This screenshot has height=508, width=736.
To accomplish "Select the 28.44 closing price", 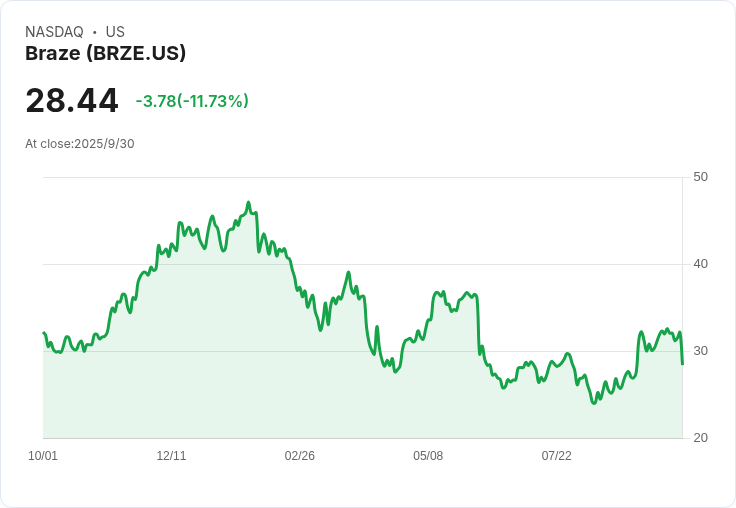I will [71, 101].
